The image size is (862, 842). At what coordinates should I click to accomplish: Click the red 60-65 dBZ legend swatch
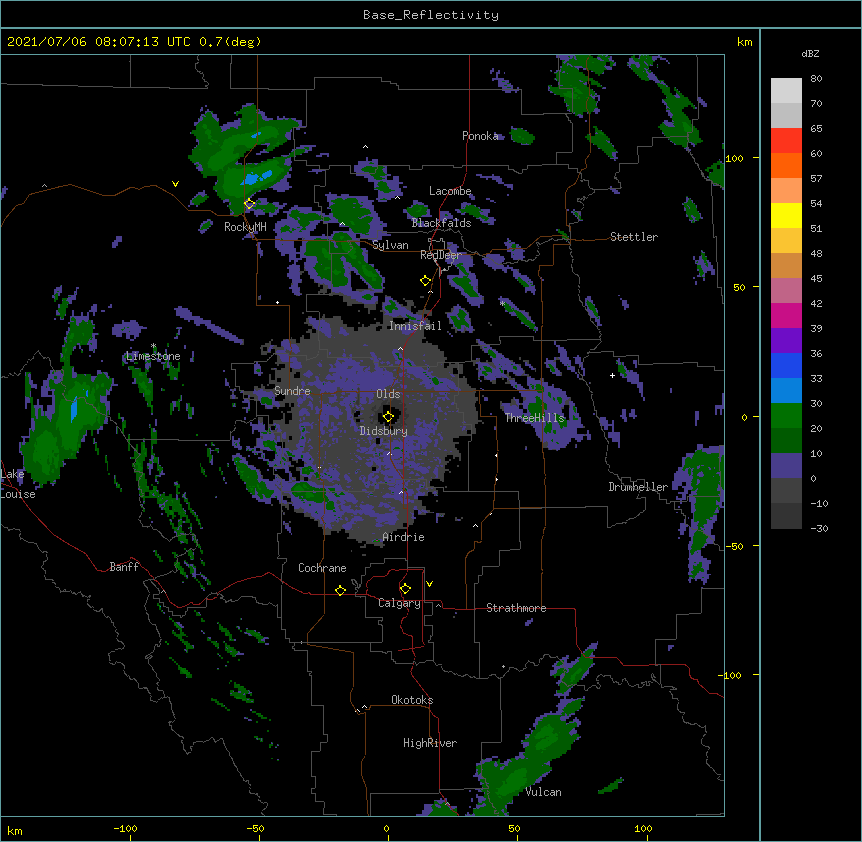(786, 141)
